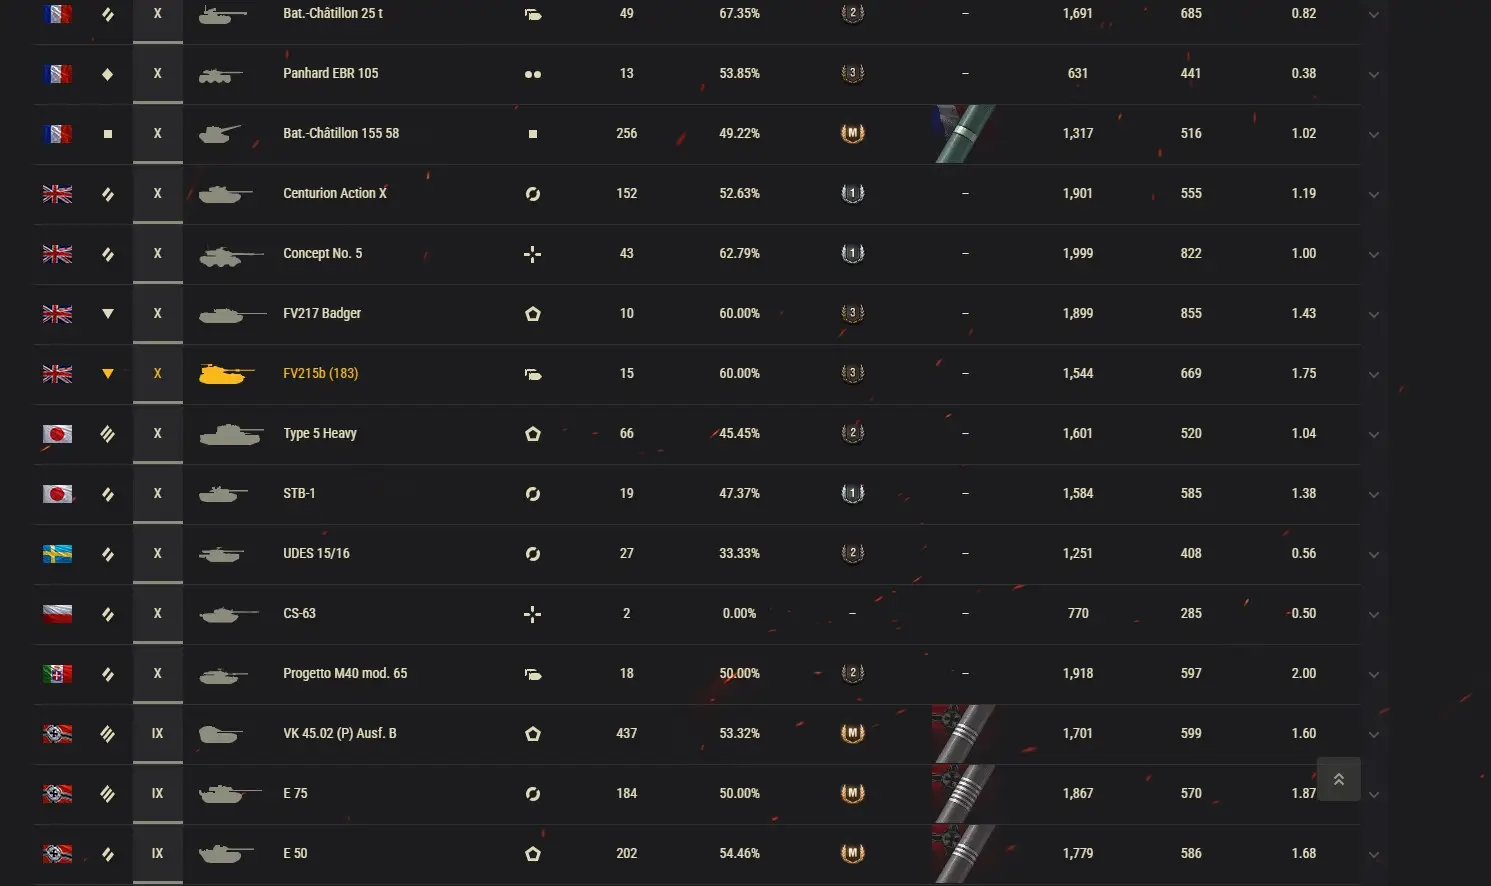This screenshot has height=886, width=1491.
Task: Click the Italian flag beside Progetto M40 mod. 65
Action: click(x=57, y=673)
